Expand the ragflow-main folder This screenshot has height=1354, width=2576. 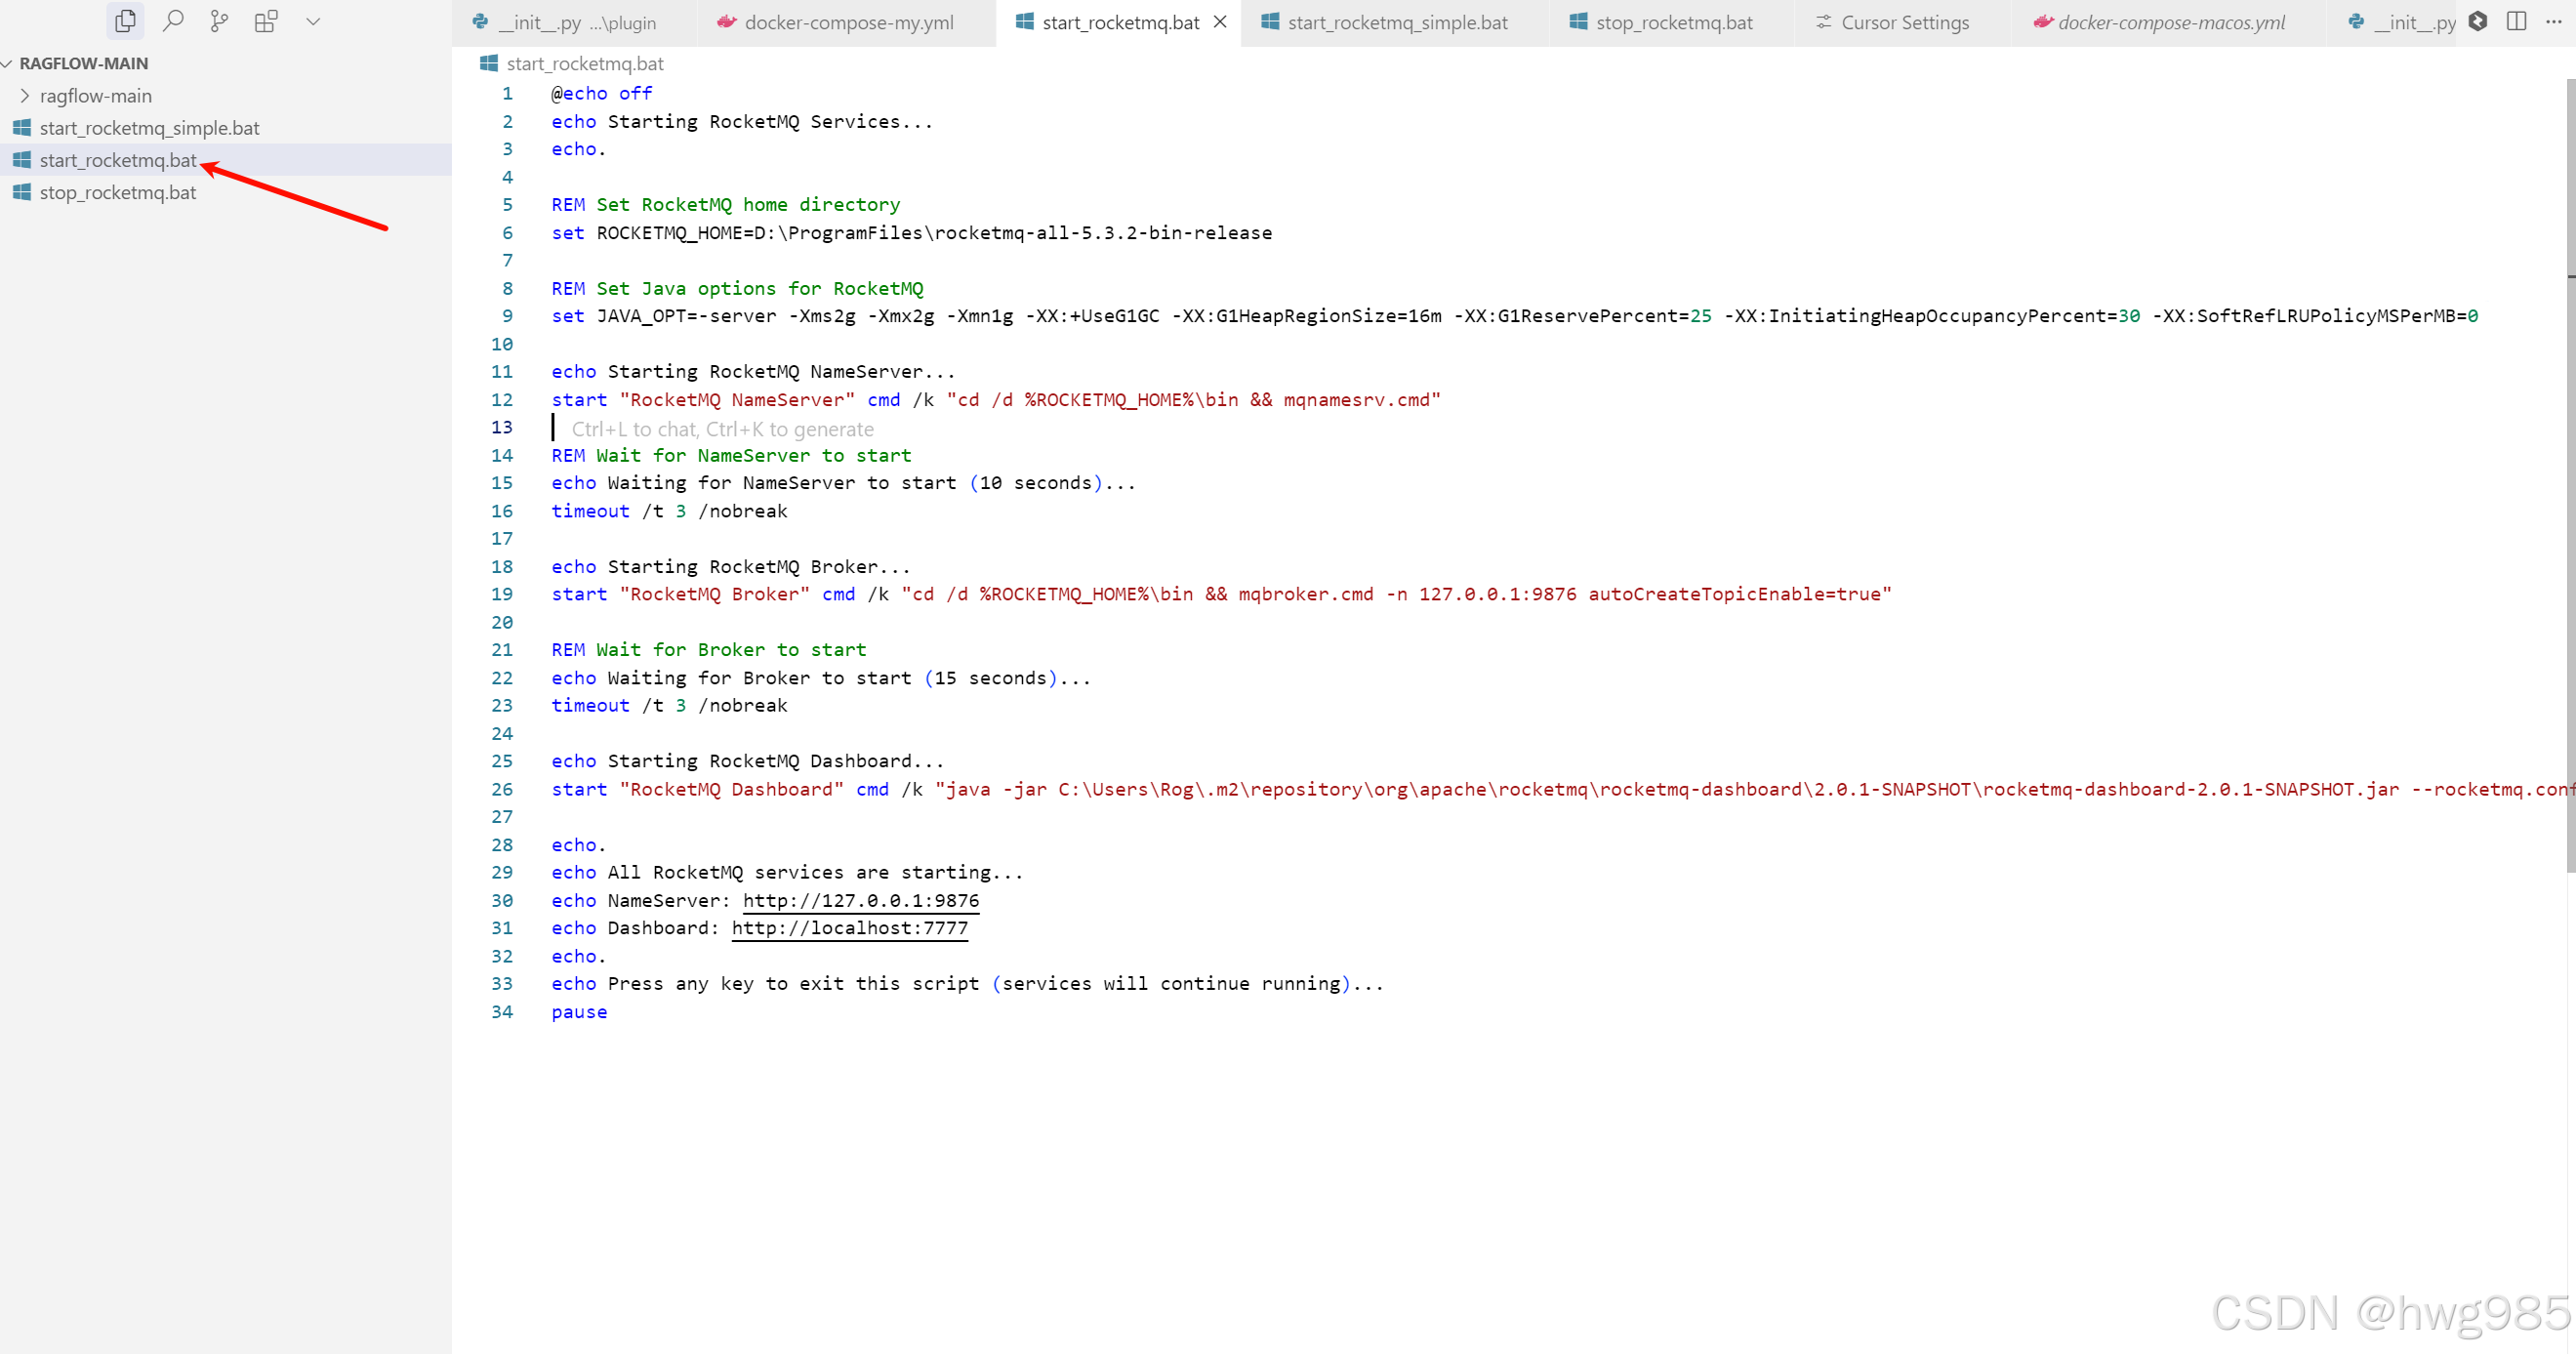(95, 96)
